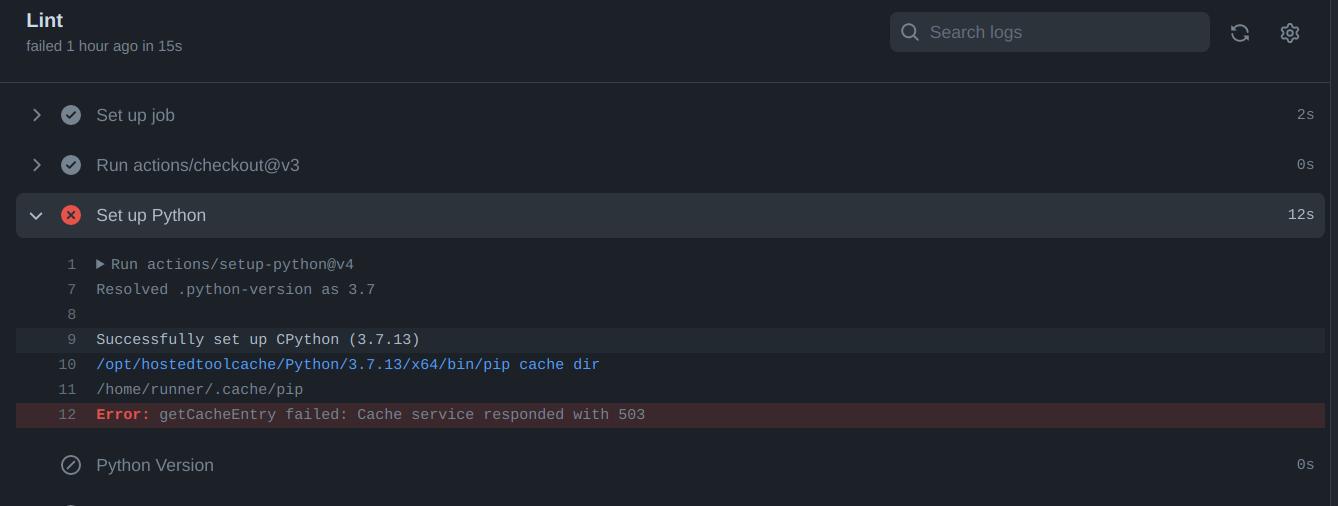Click the red failed icon on Set up Python

[71, 215]
